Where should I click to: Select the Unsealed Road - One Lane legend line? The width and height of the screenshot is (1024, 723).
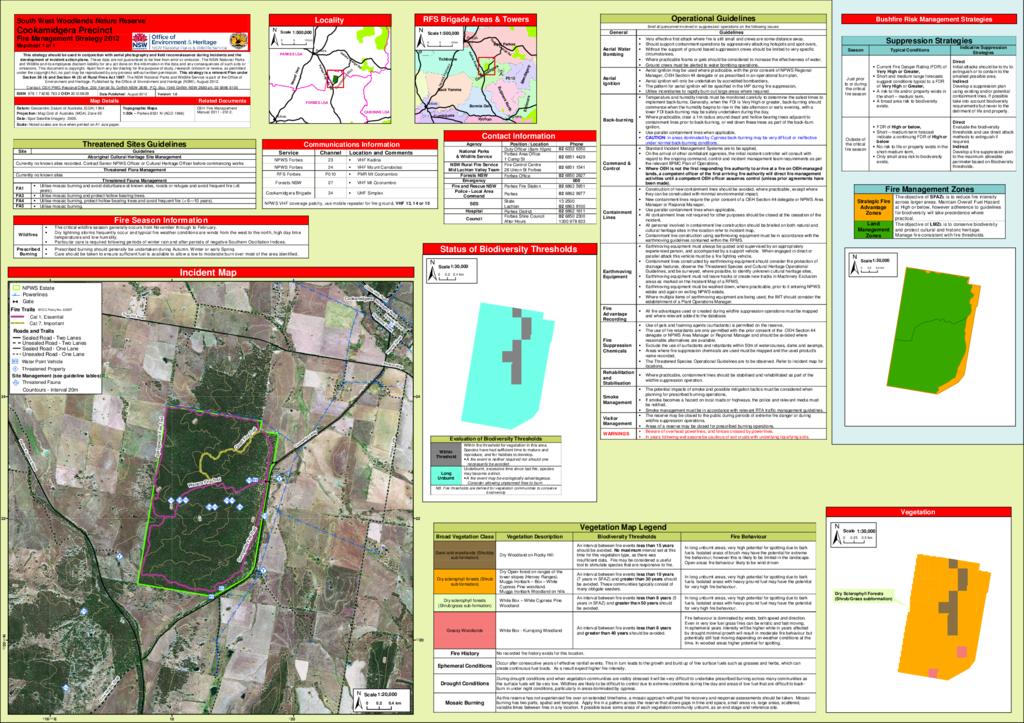tap(17, 354)
